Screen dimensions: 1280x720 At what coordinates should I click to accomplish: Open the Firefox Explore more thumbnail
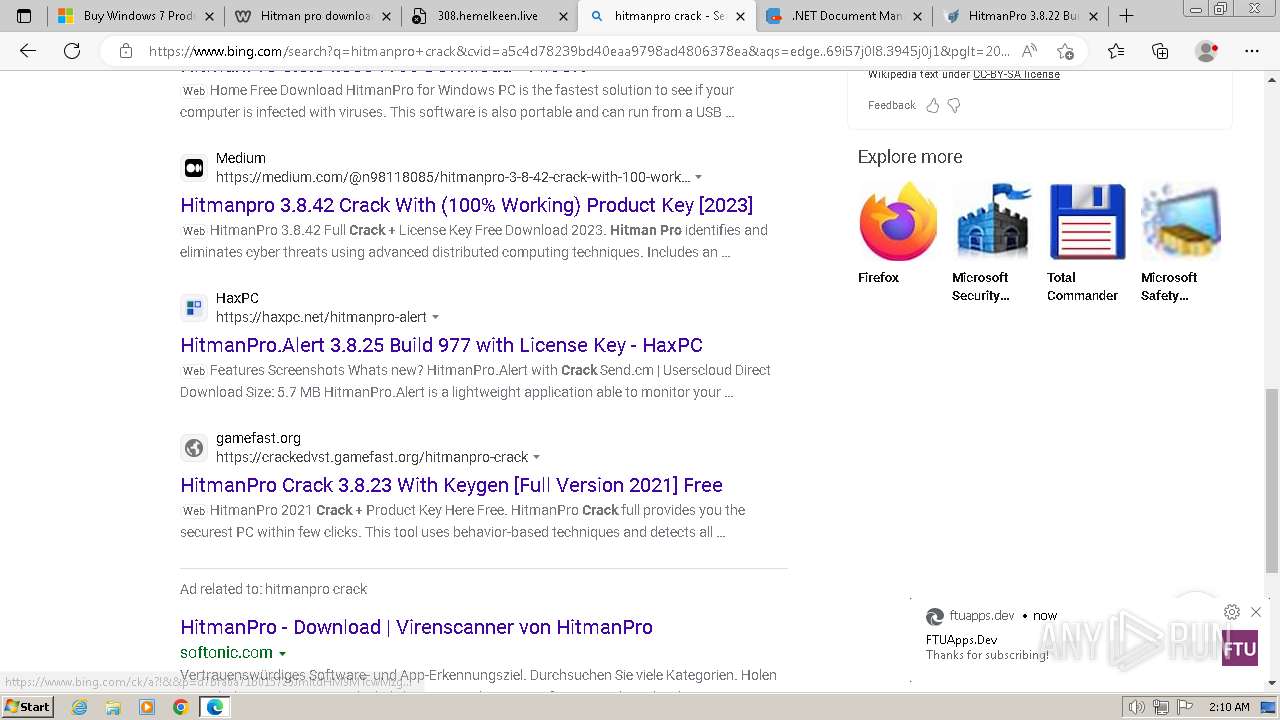(x=898, y=221)
